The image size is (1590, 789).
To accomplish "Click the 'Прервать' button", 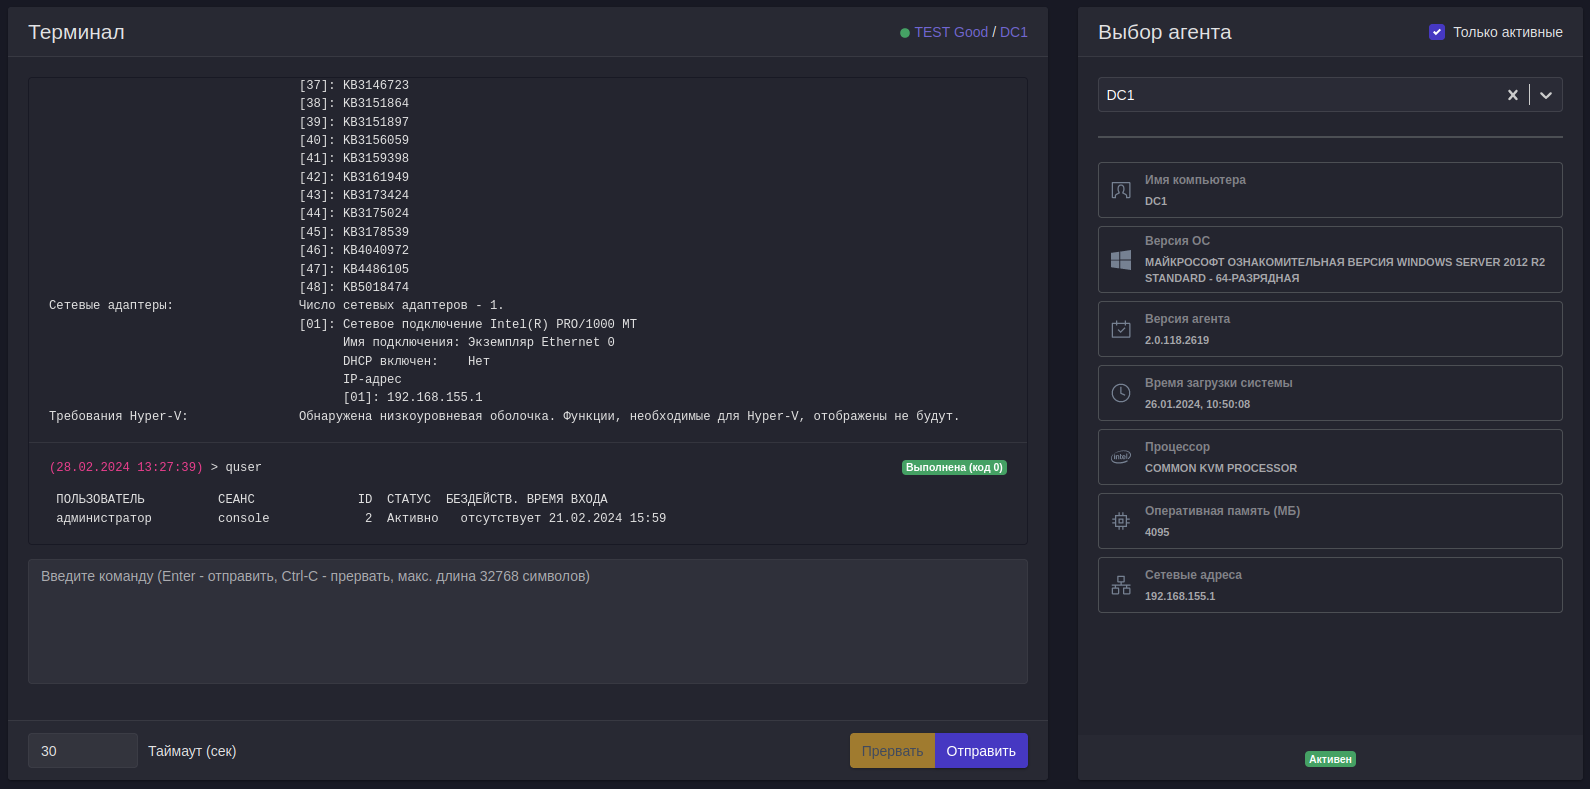I will click(x=893, y=751).
